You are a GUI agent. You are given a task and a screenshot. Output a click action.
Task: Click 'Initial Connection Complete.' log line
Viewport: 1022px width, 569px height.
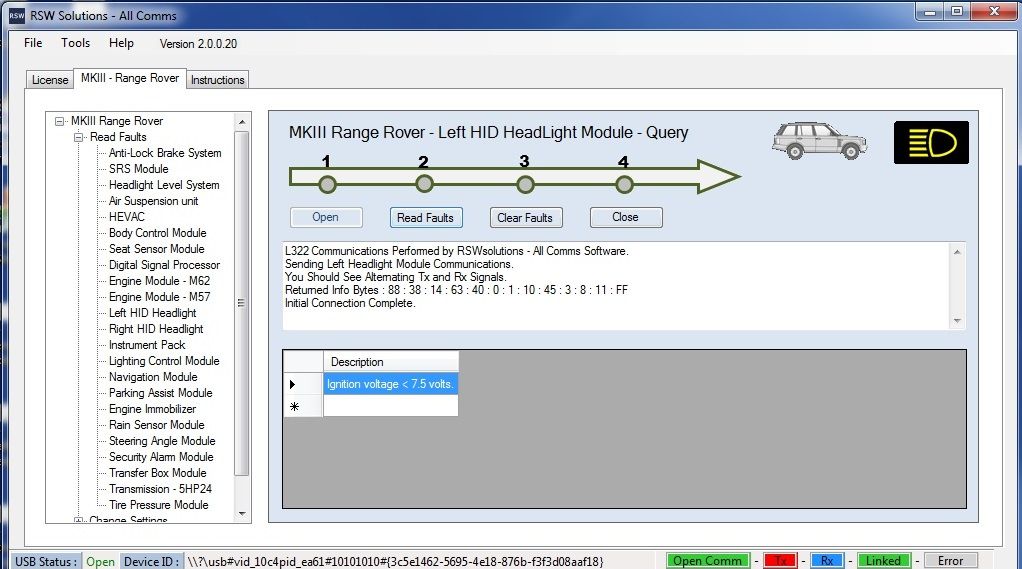click(x=350, y=303)
